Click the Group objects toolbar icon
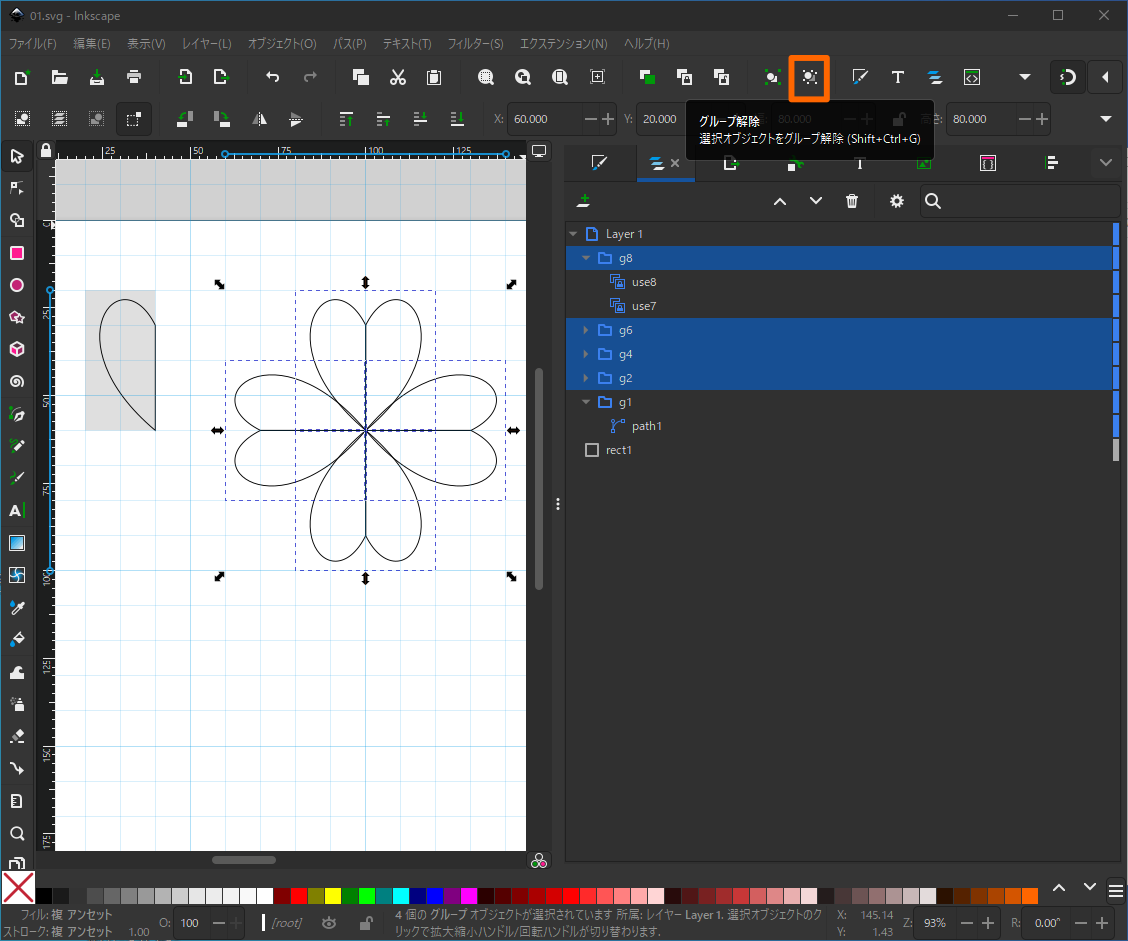 coord(772,78)
